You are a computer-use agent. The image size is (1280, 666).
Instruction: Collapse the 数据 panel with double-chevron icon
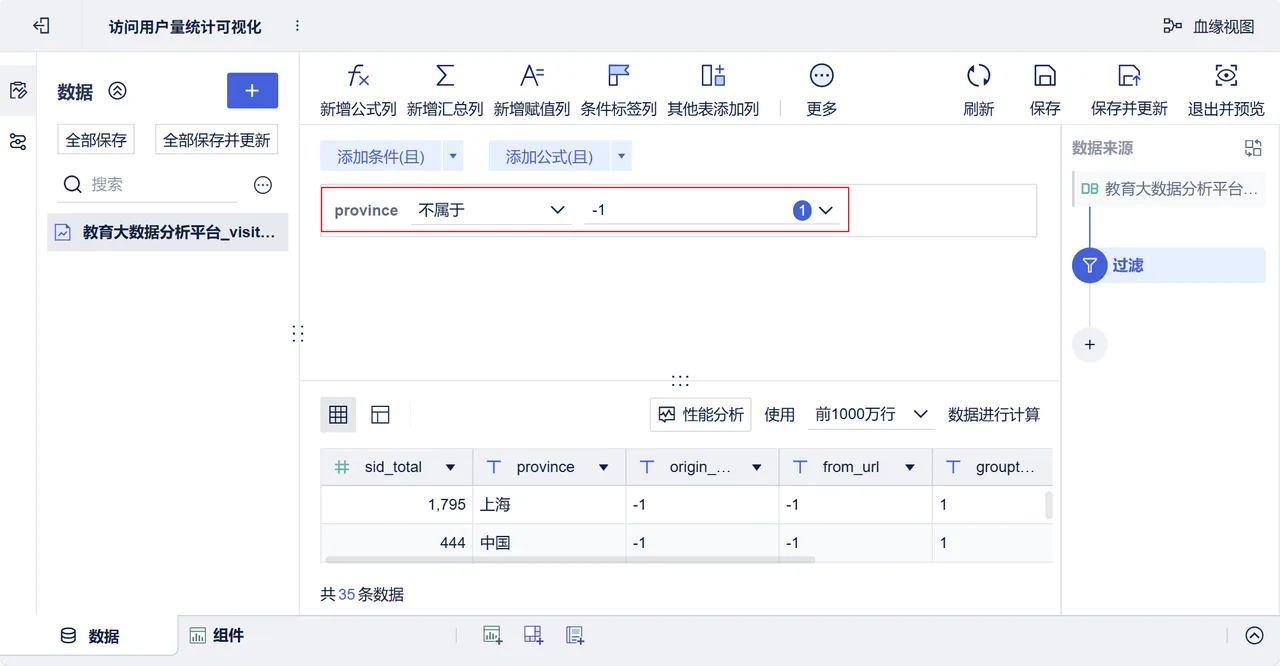pos(118,91)
